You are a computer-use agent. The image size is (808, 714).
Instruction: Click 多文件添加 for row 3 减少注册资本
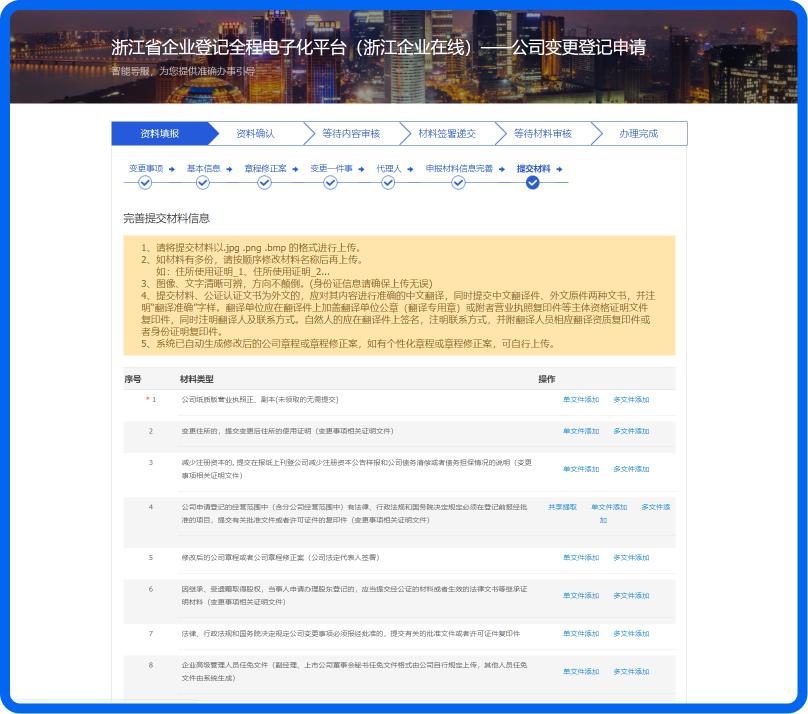pos(631,469)
